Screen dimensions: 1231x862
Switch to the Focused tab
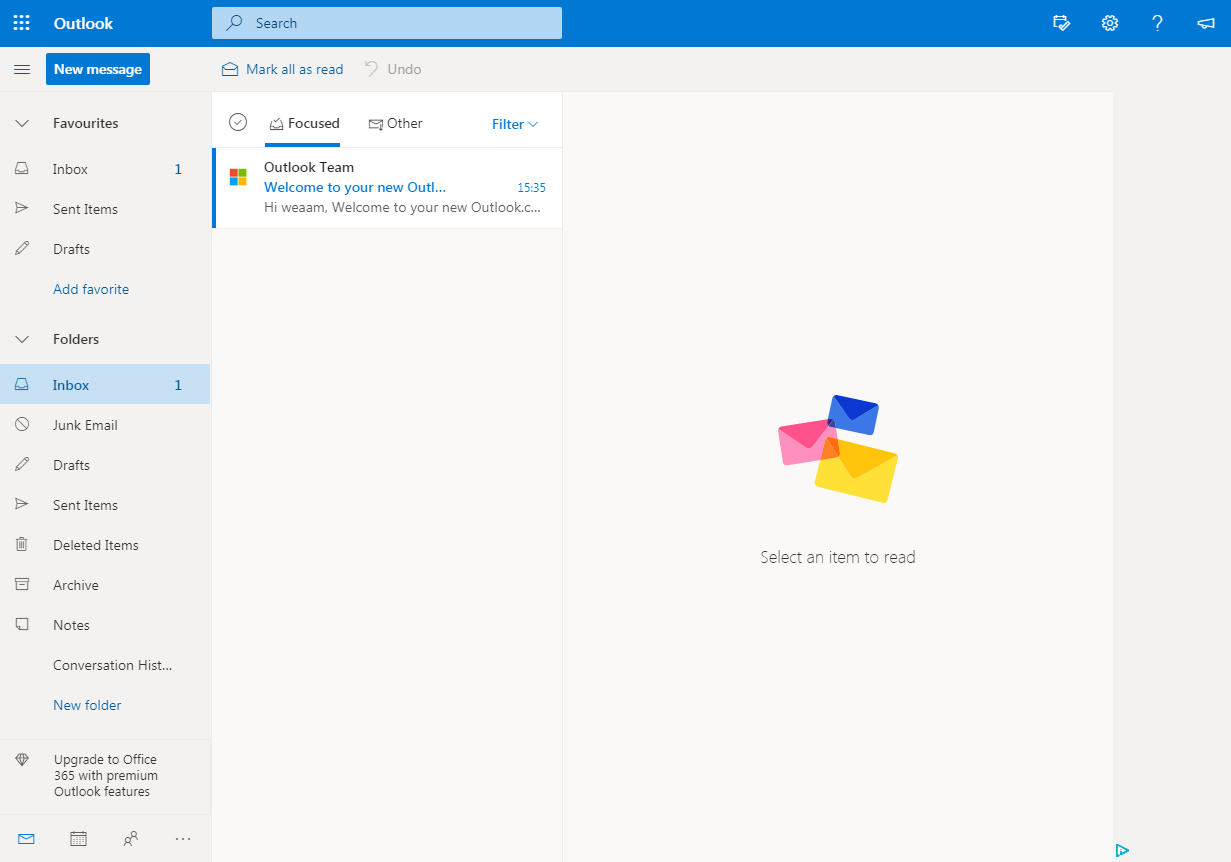pyautogui.click(x=304, y=124)
